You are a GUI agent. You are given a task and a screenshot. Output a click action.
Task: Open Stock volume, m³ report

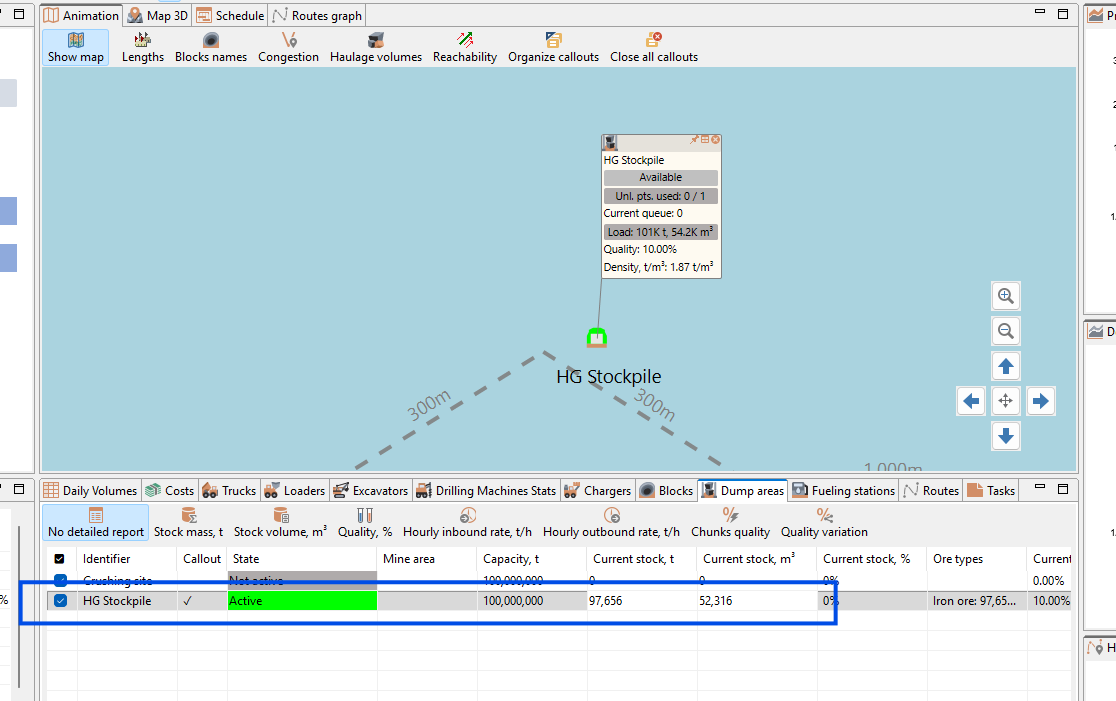pos(280,522)
